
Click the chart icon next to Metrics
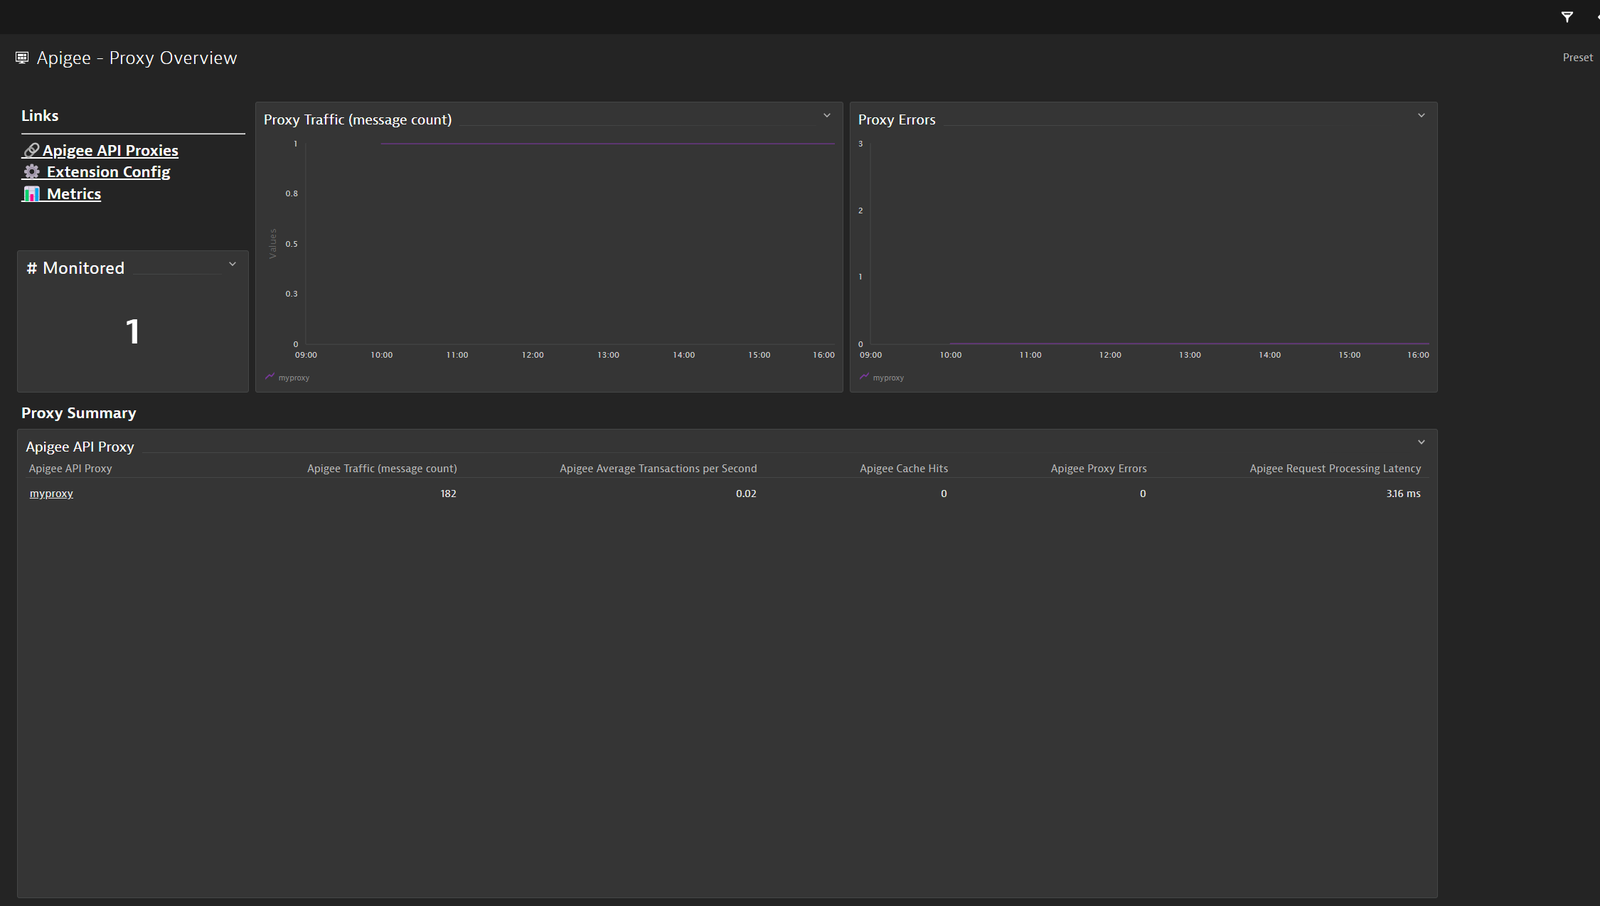[x=32, y=194]
